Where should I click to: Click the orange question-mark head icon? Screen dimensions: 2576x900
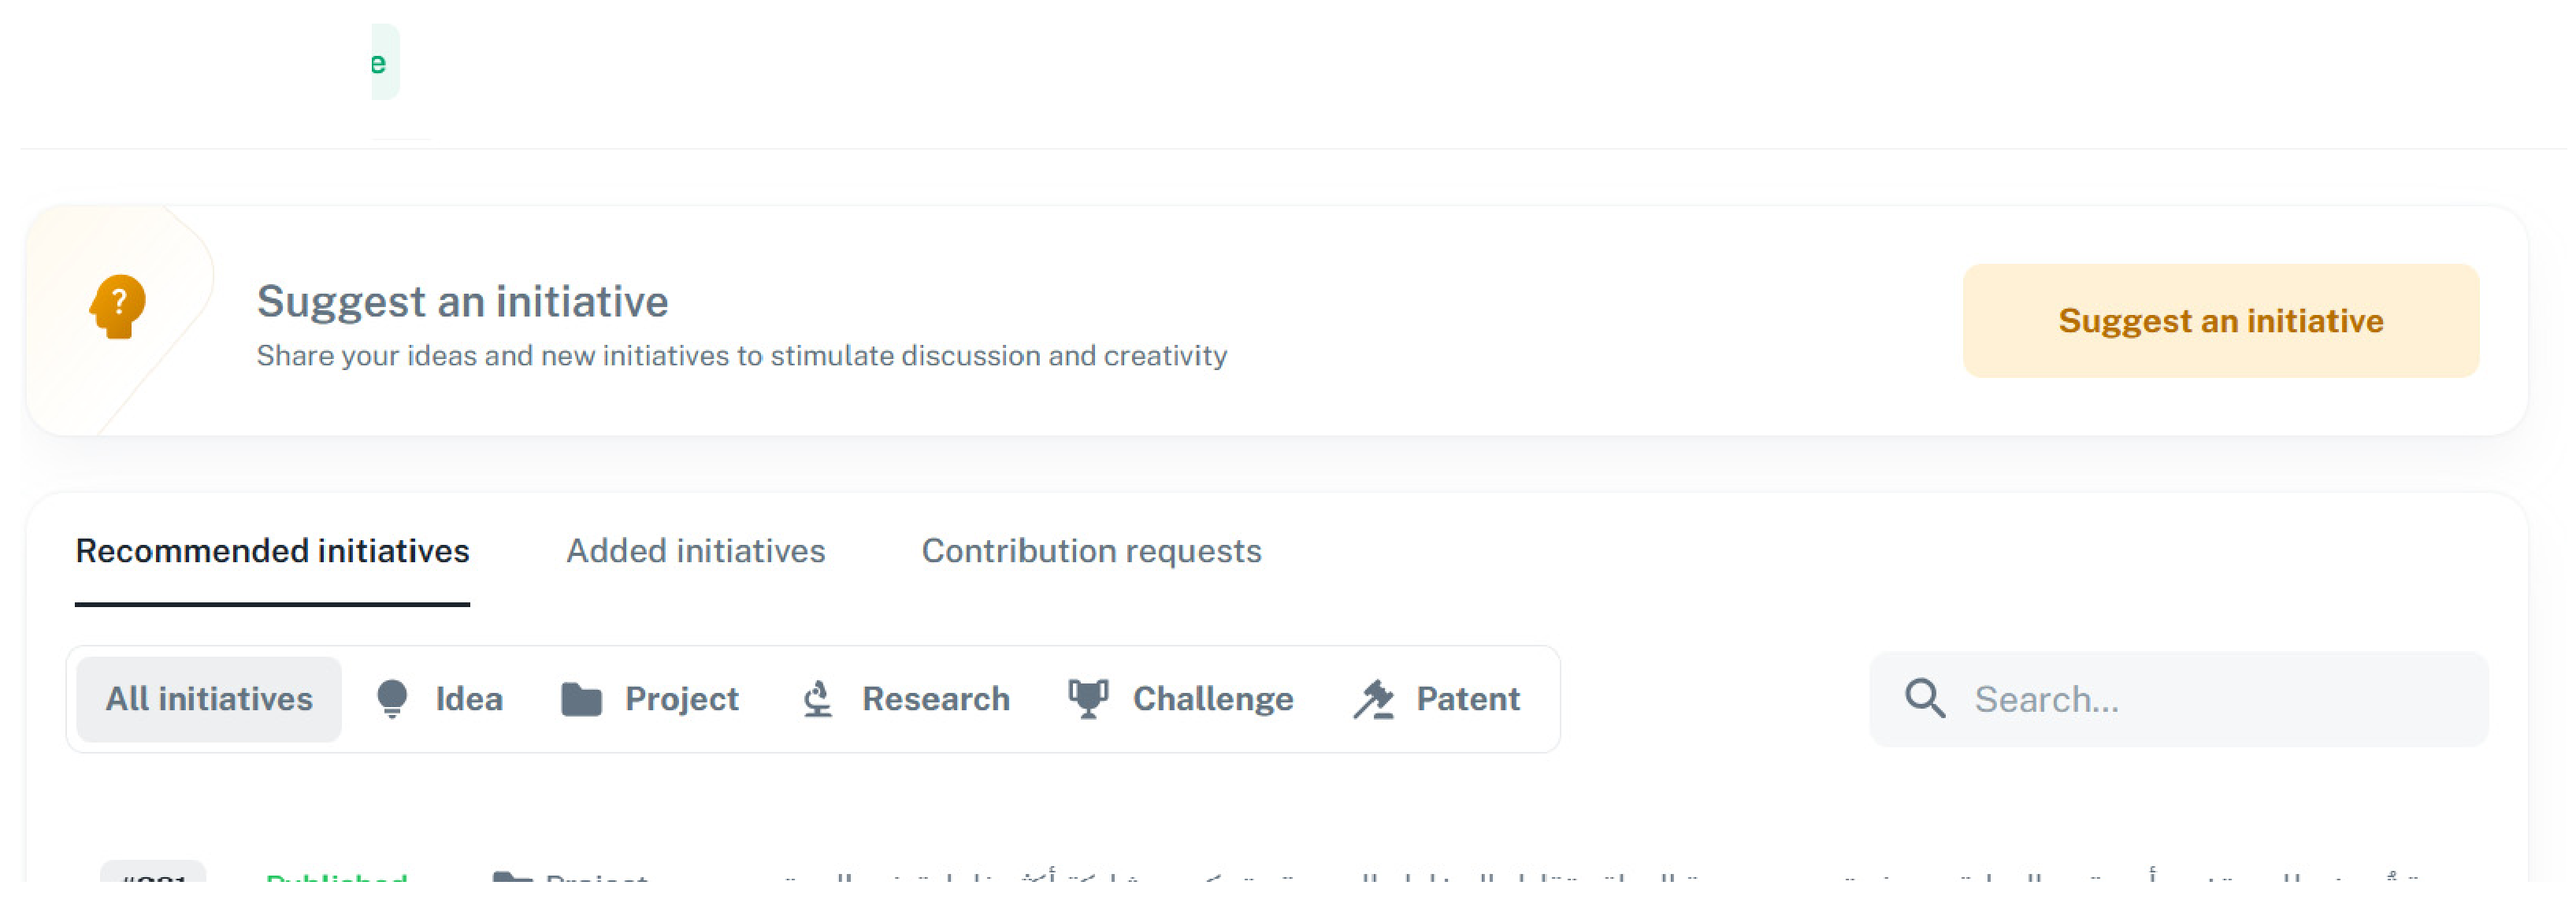coord(118,306)
